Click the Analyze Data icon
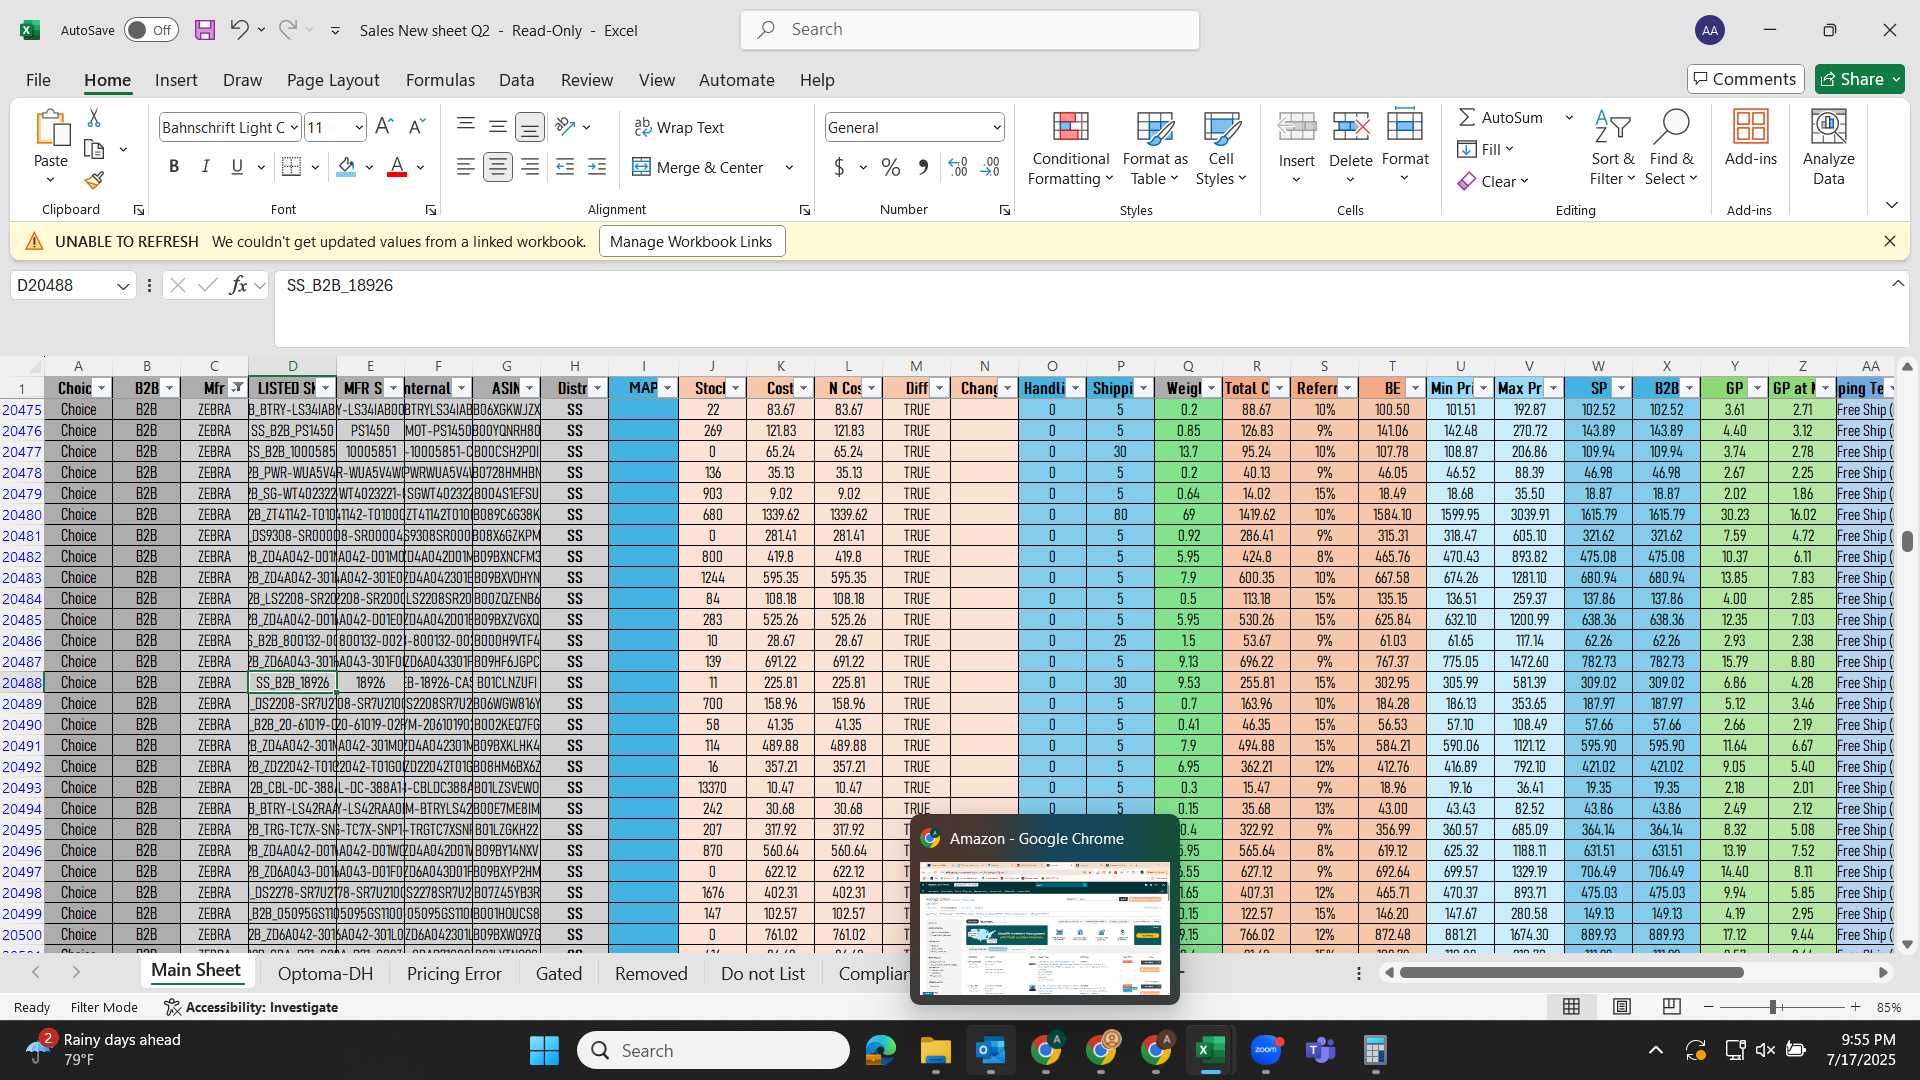This screenshot has height=1080, width=1920. coord(1829,127)
